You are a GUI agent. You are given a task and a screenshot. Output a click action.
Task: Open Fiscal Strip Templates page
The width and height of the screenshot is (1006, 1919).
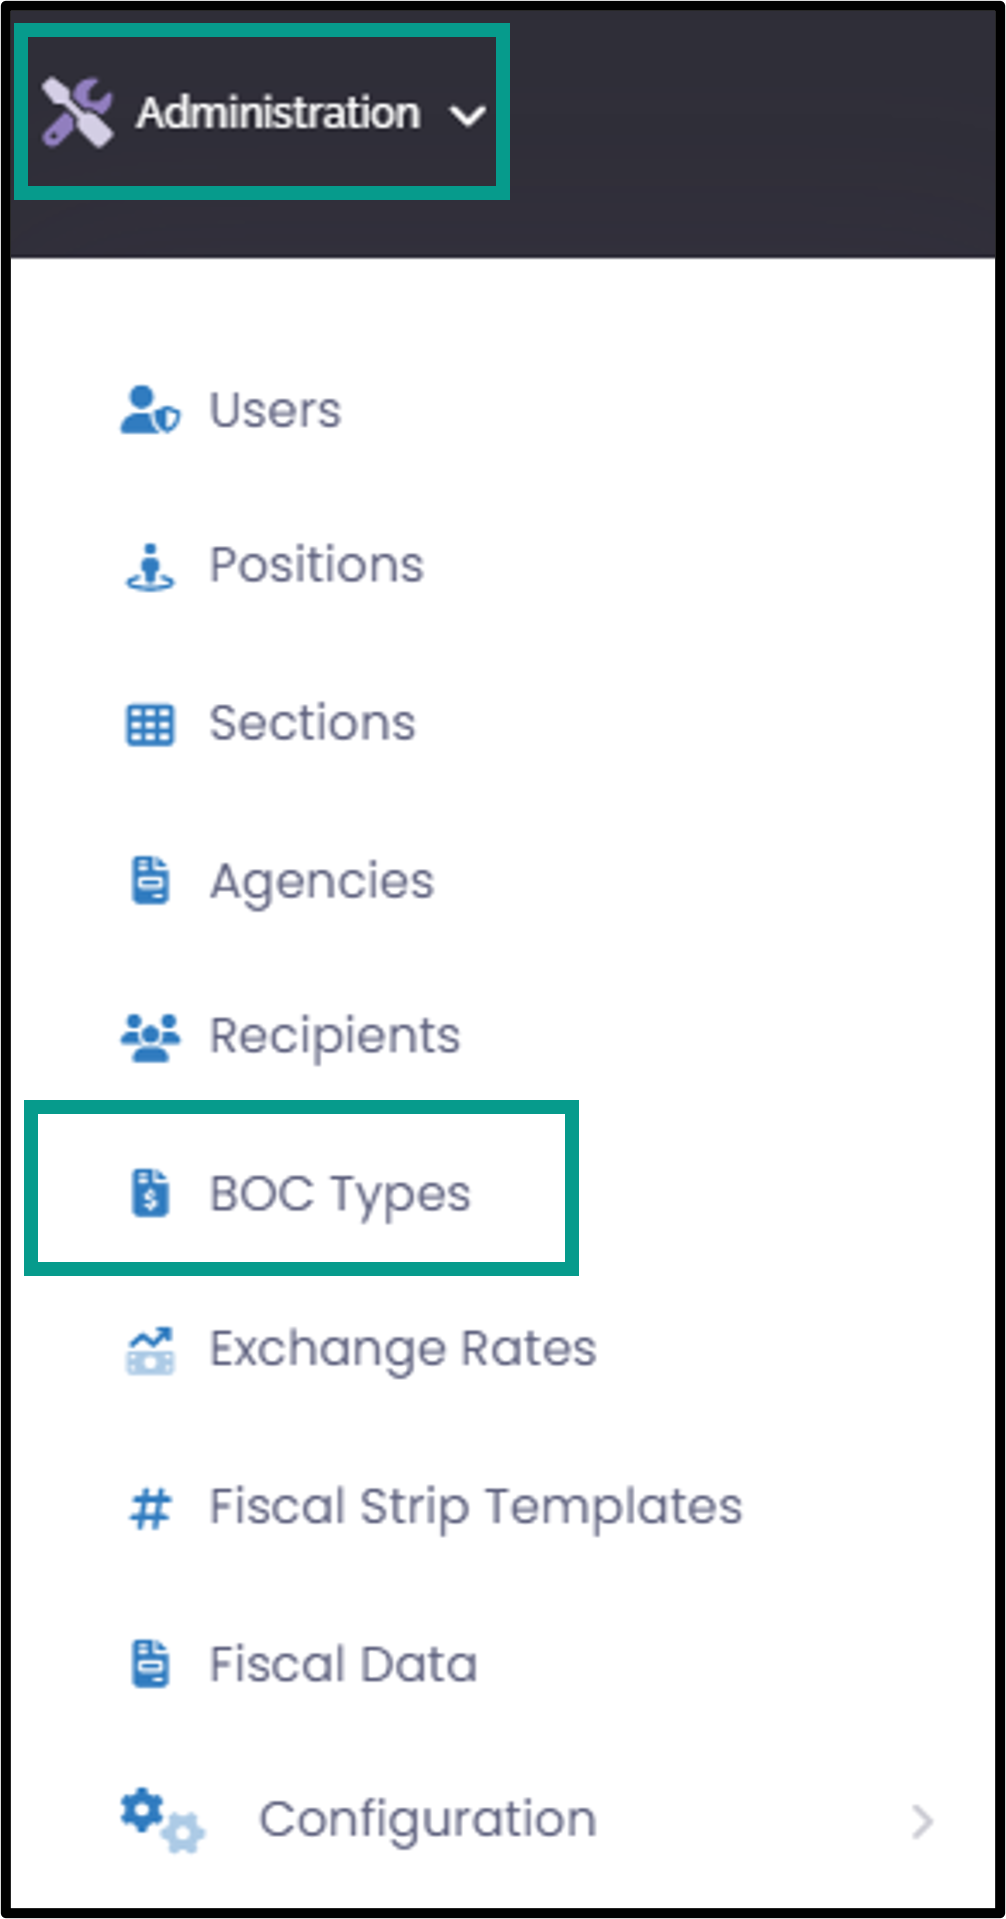[476, 1508]
